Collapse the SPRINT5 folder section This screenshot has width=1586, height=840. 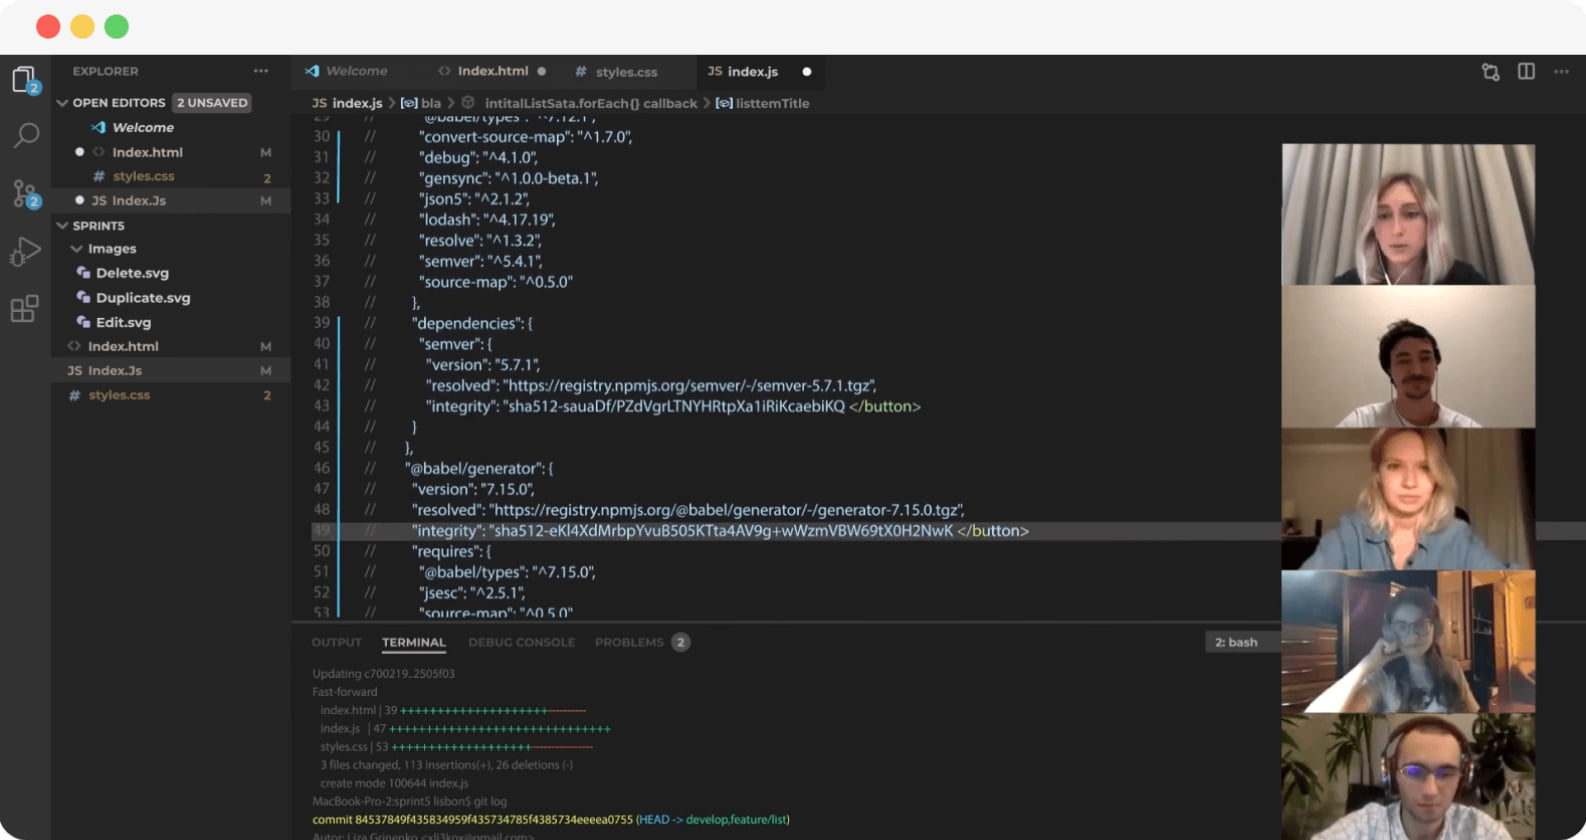(63, 226)
